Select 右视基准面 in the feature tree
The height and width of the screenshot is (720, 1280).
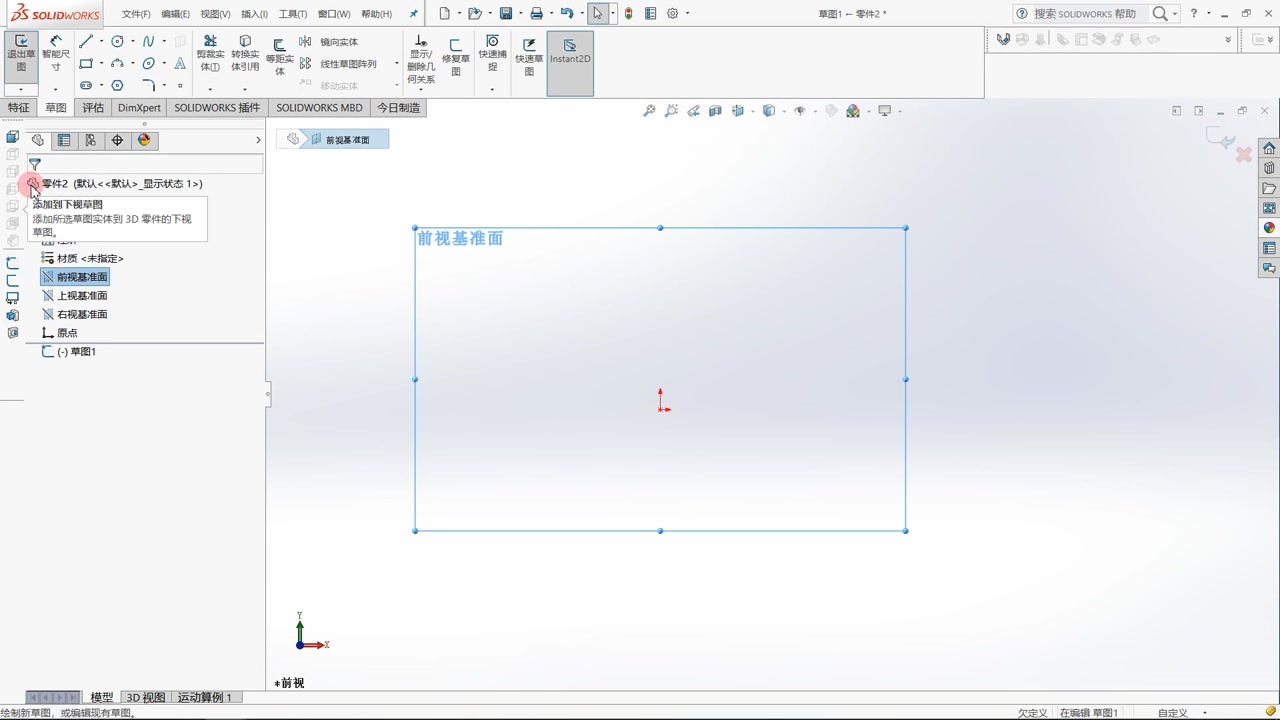pos(81,314)
